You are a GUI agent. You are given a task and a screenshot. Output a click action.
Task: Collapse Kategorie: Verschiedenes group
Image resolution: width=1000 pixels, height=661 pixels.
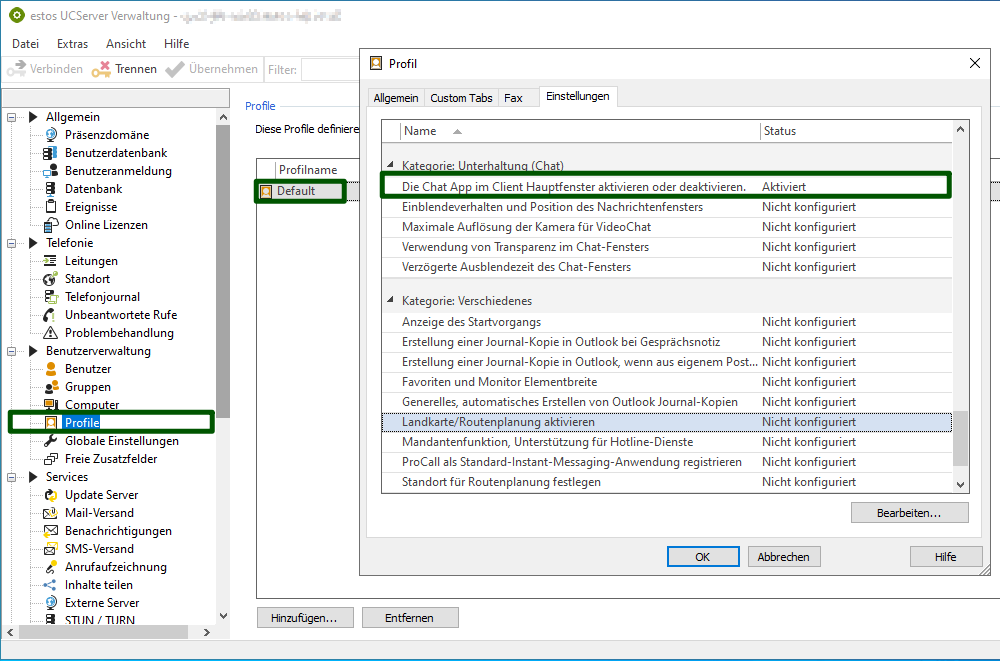[x=390, y=301]
